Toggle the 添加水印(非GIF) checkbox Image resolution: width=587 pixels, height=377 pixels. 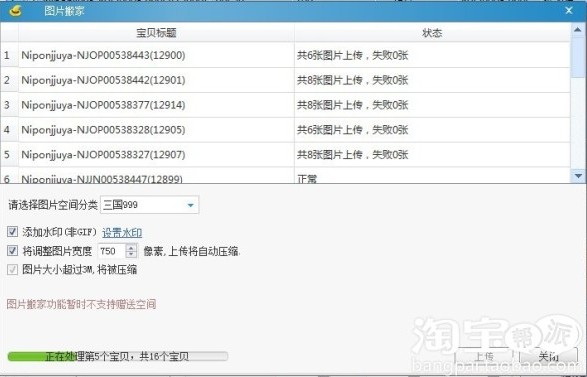[12, 232]
